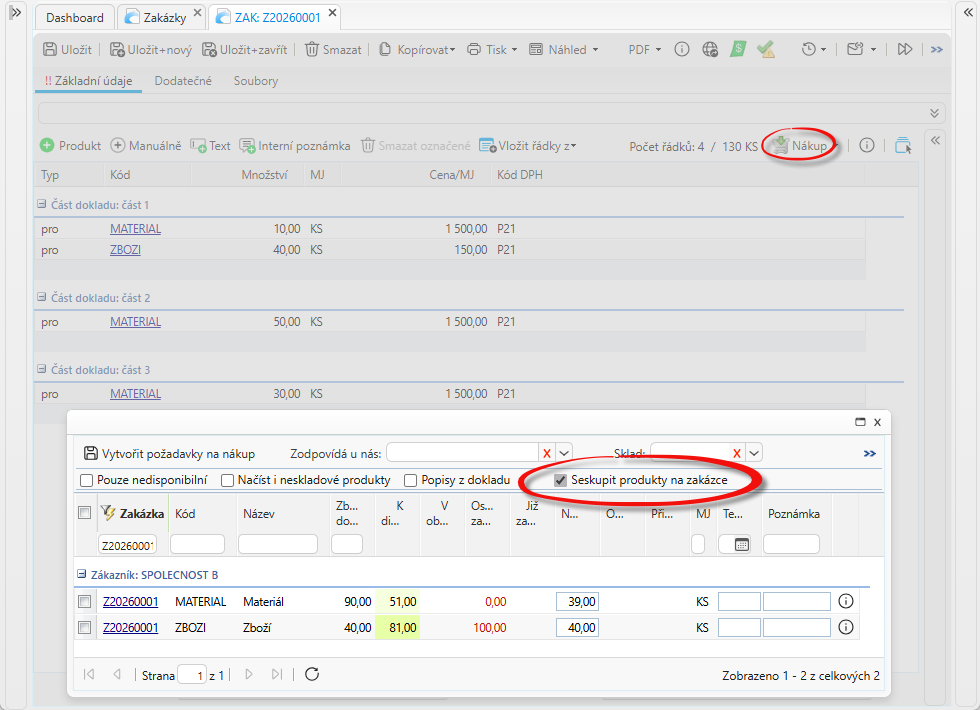This screenshot has width=980, height=710.
Task: Open the Zodpovídá u nás dropdown arrow
Action: (563, 453)
